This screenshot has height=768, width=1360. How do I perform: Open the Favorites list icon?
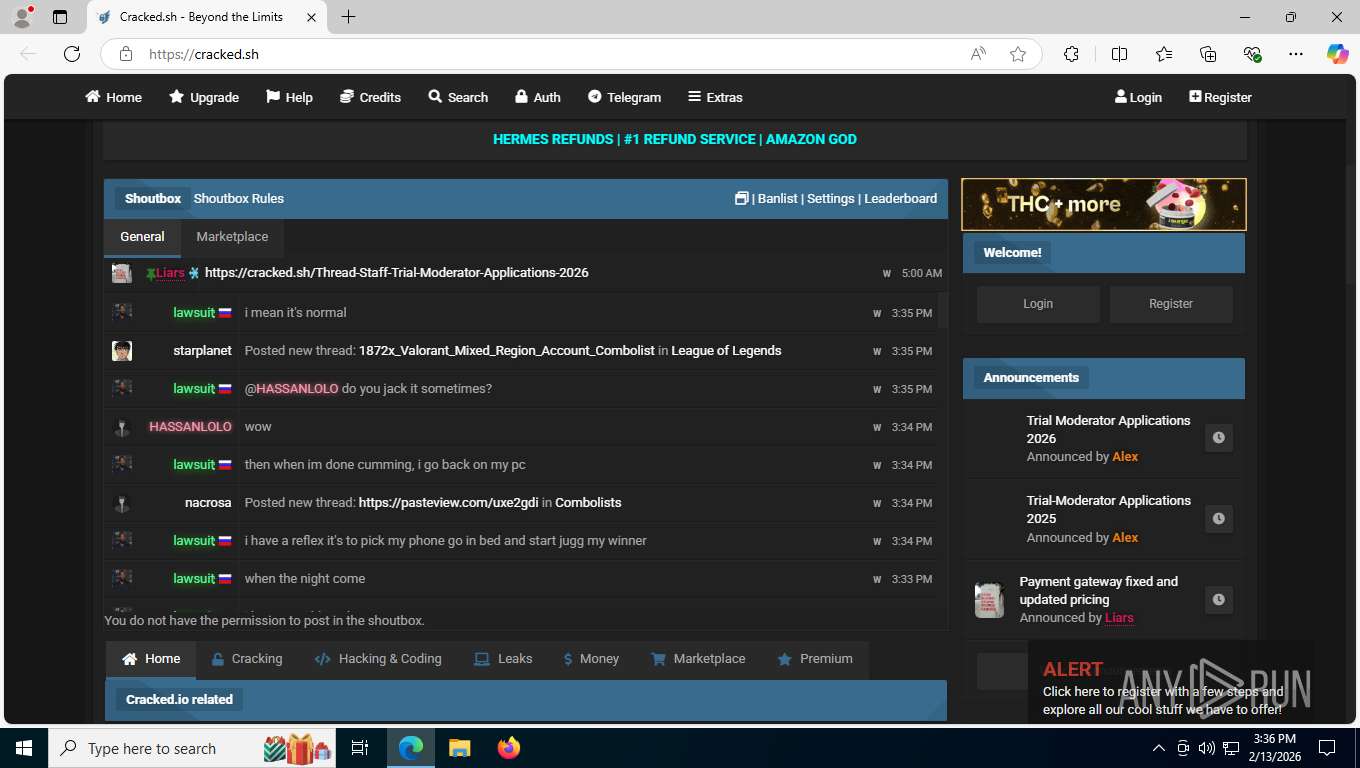[x=1164, y=54]
